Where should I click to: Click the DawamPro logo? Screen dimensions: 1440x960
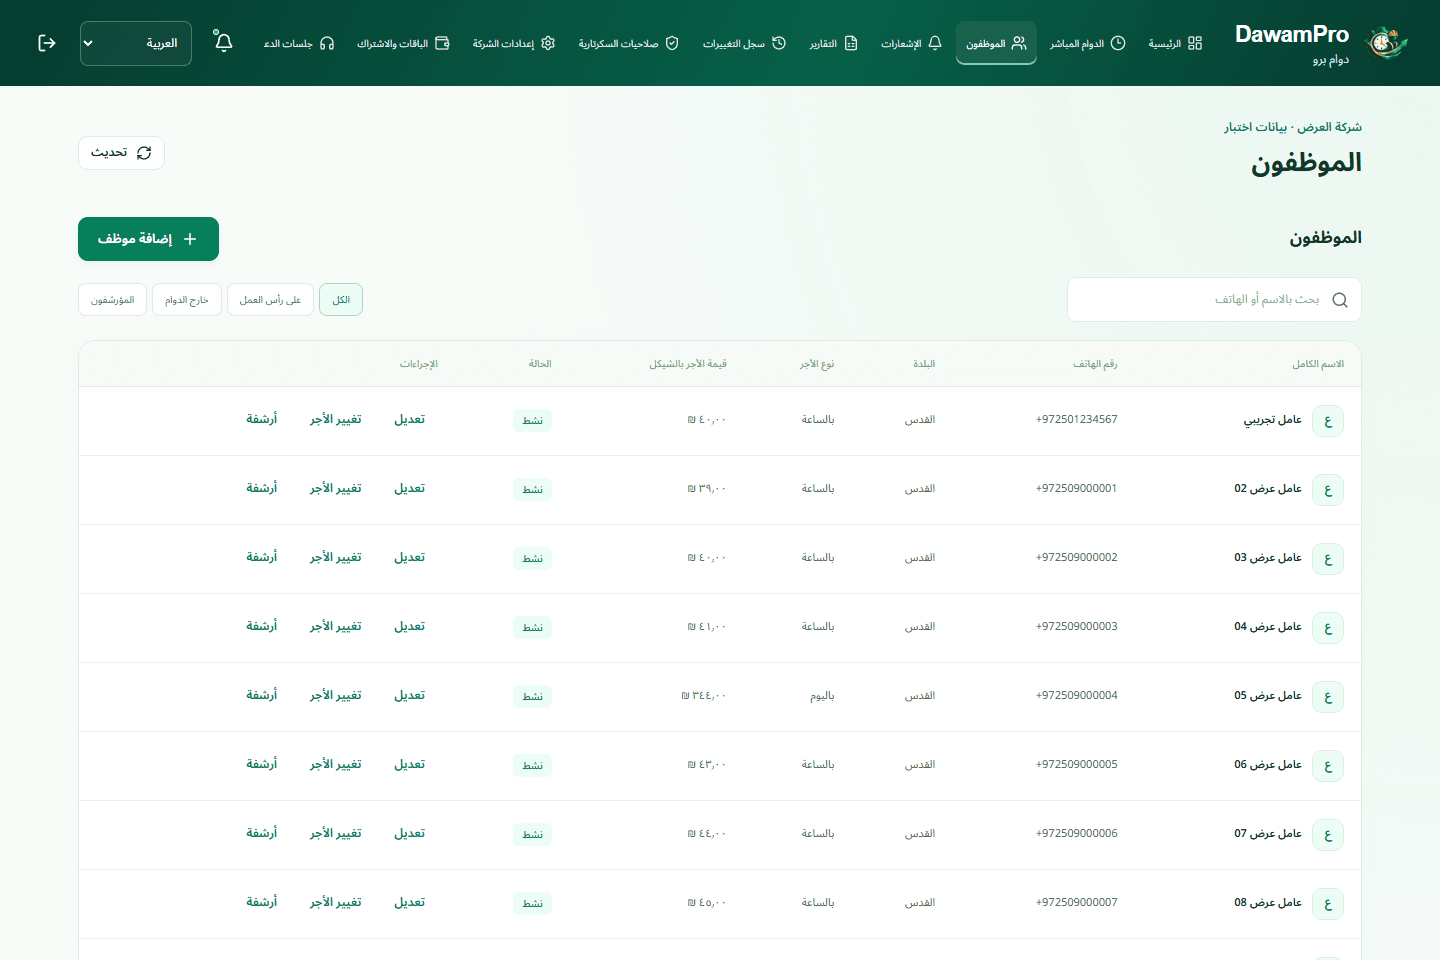click(1322, 43)
